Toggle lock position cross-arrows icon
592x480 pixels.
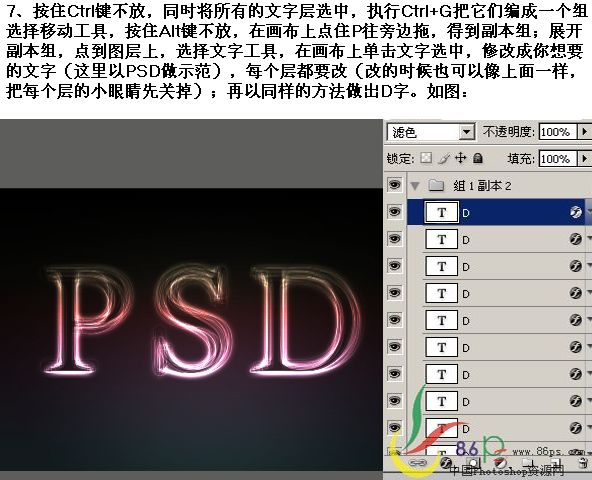(x=461, y=157)
